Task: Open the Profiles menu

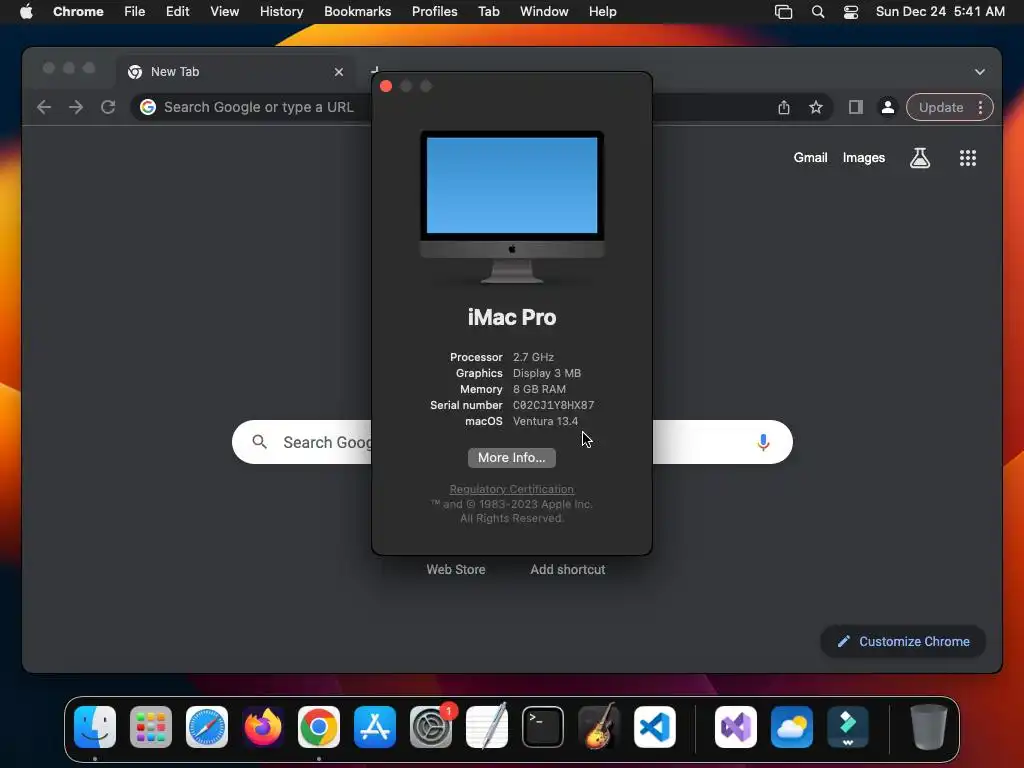Action: [x=434, y=12]
